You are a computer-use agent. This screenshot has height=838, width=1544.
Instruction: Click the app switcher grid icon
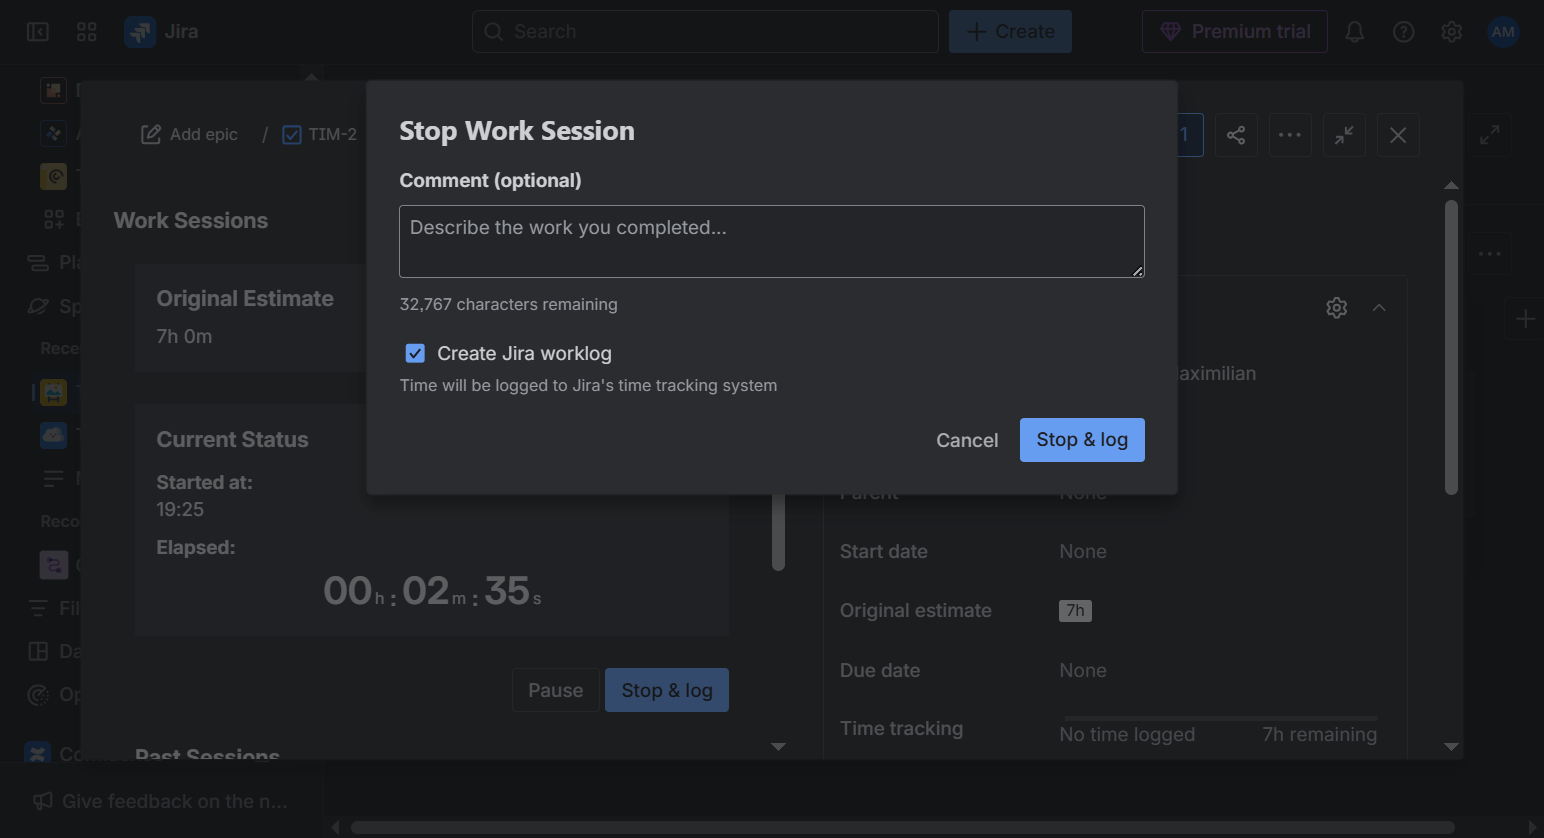[x=87, y=32]
